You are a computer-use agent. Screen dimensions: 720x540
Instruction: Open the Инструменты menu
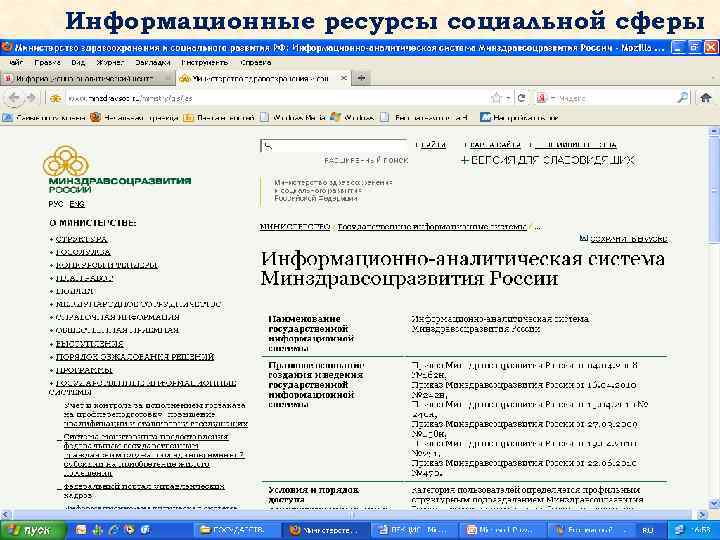[x=205, y=62]
